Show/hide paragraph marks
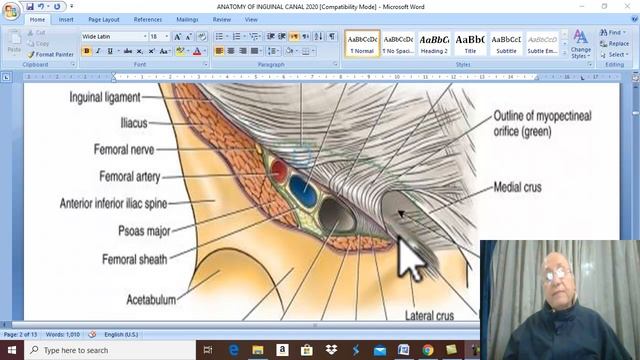Screen dimensions: 640x360 click(332, 37)
